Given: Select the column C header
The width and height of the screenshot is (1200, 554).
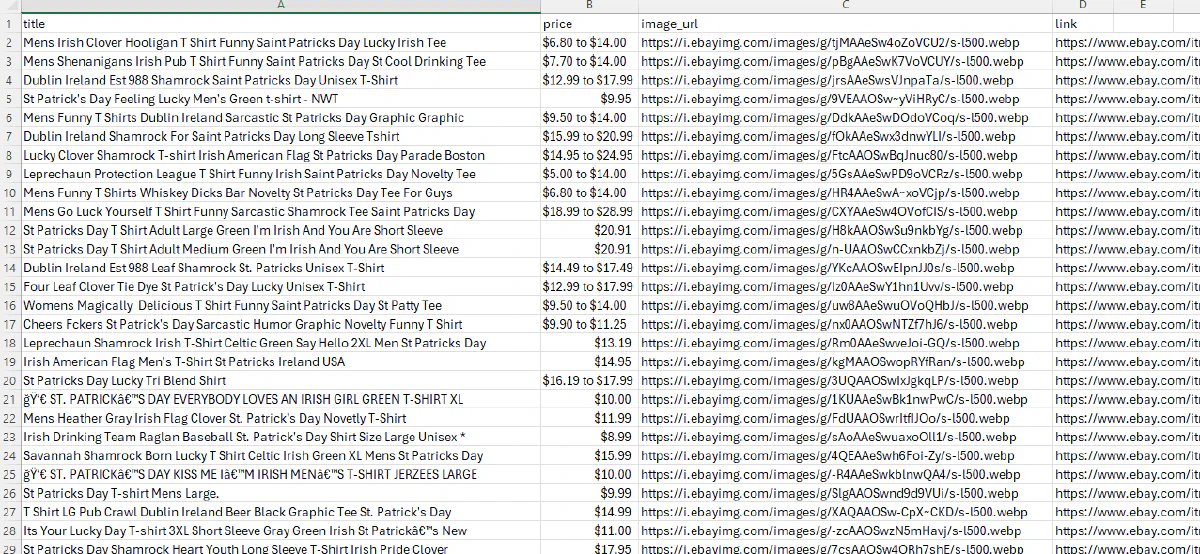Looking at the screenshot, I should [845, 5].
